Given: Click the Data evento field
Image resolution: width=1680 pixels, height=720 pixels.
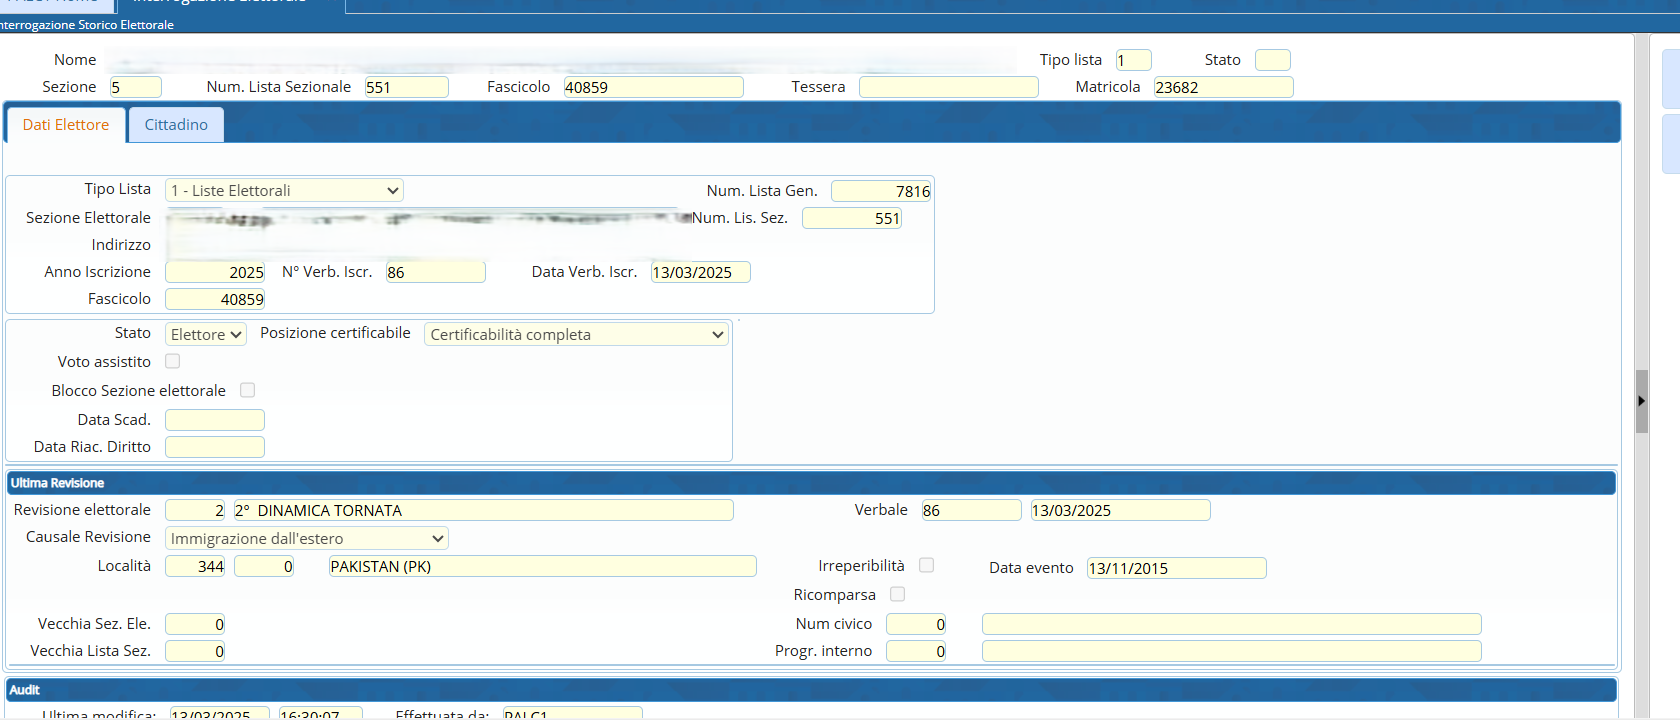Looking at the screenshot, I should pyautogui.click(x=1176, y=568).
